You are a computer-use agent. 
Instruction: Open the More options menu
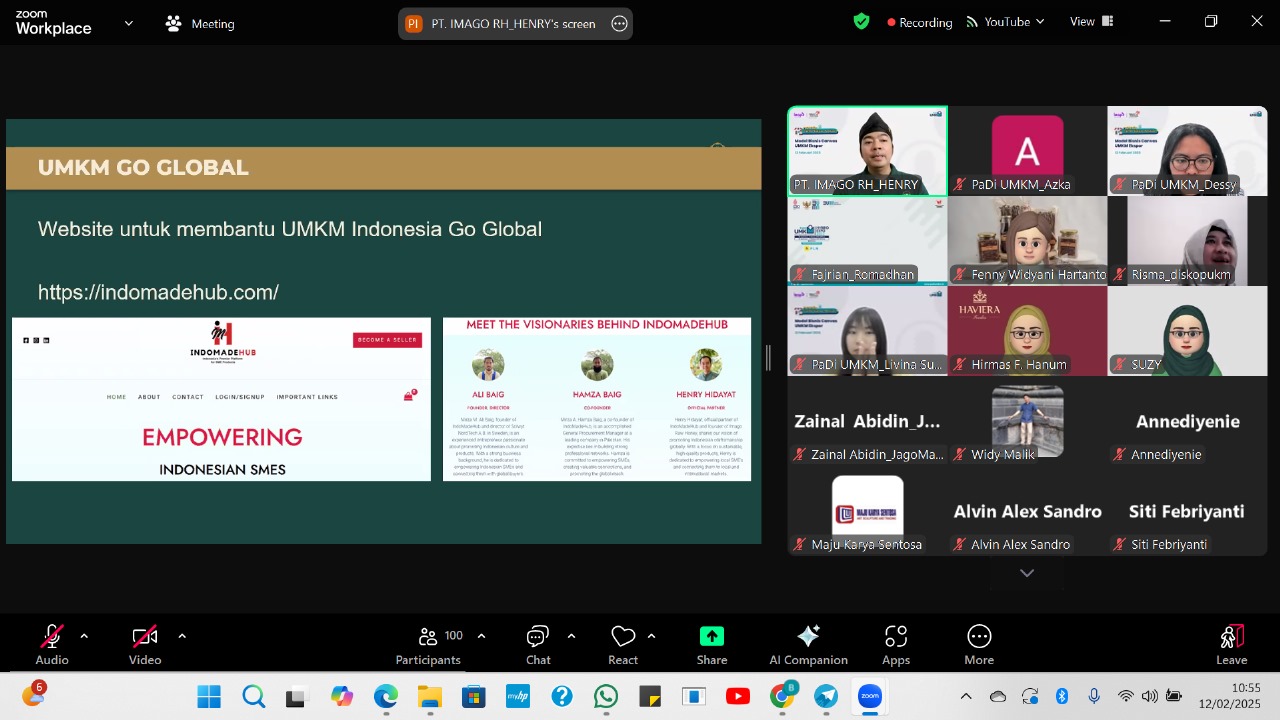(x=979, y=645)
